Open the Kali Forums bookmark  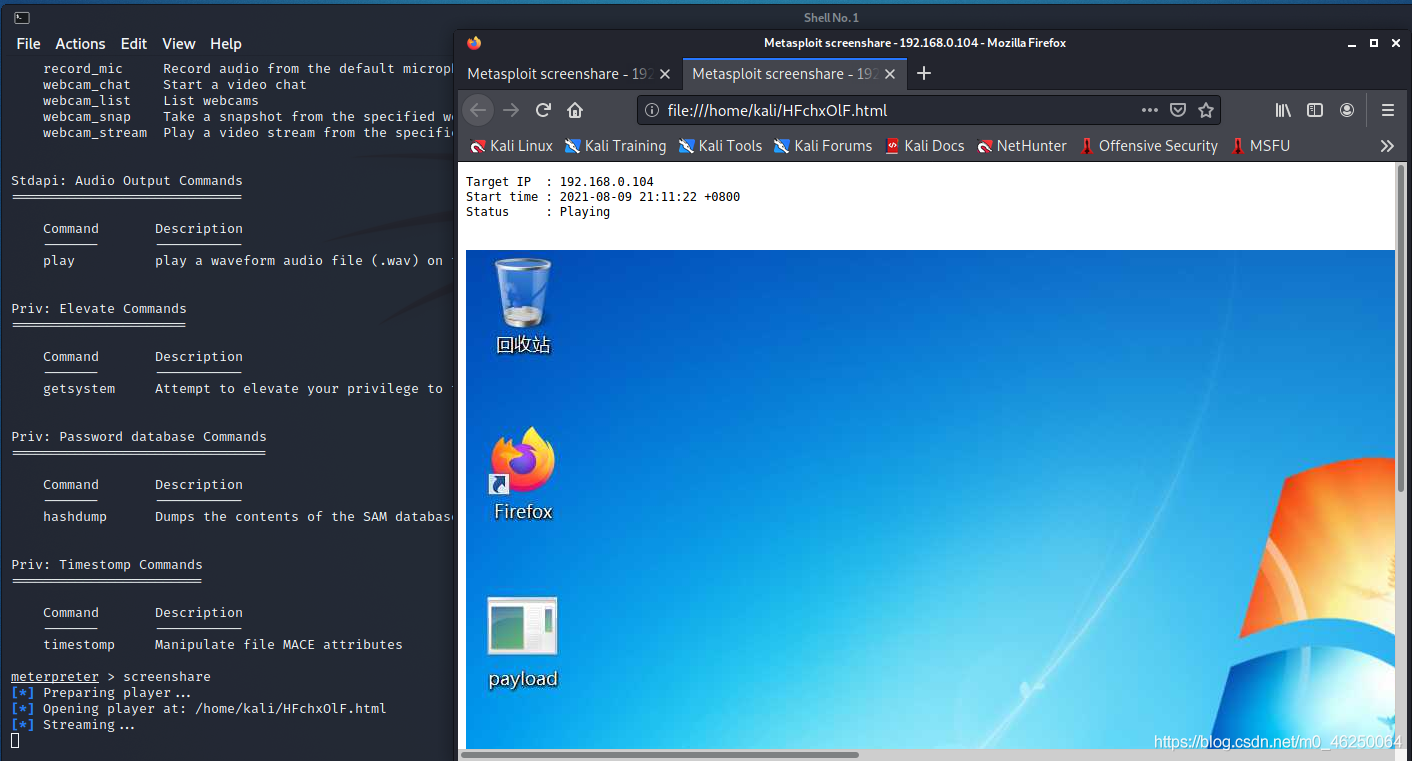tap(823, 146)
